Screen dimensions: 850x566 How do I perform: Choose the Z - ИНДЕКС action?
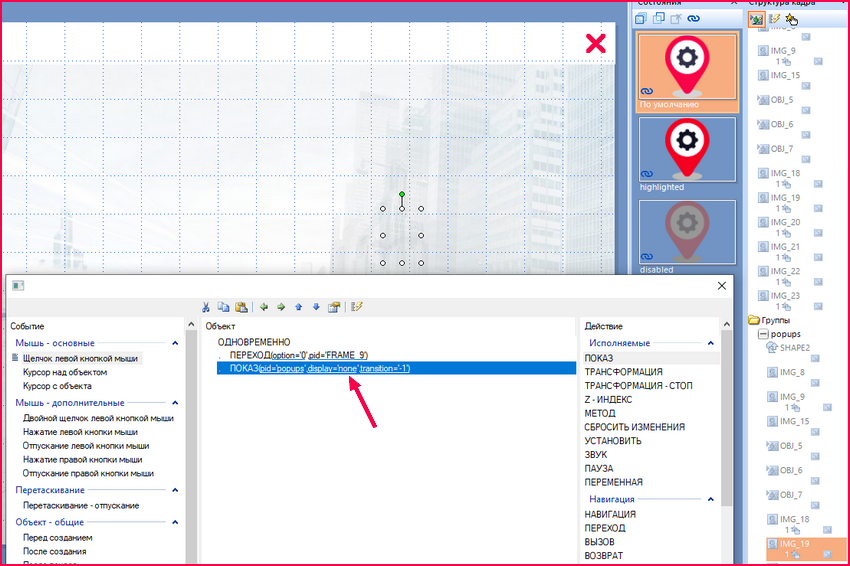[x=608, y=400]
